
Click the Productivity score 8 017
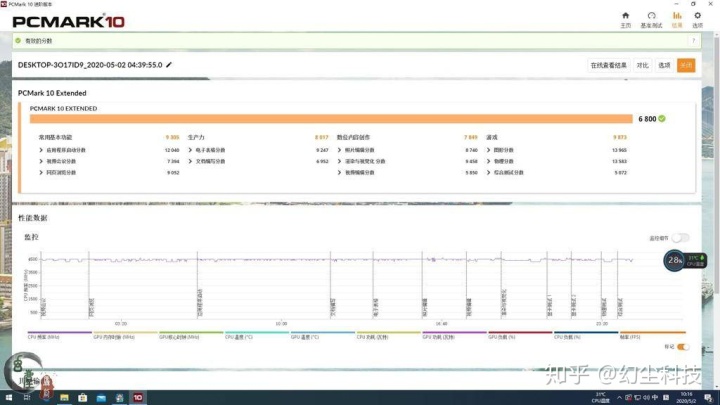point(321,137)
